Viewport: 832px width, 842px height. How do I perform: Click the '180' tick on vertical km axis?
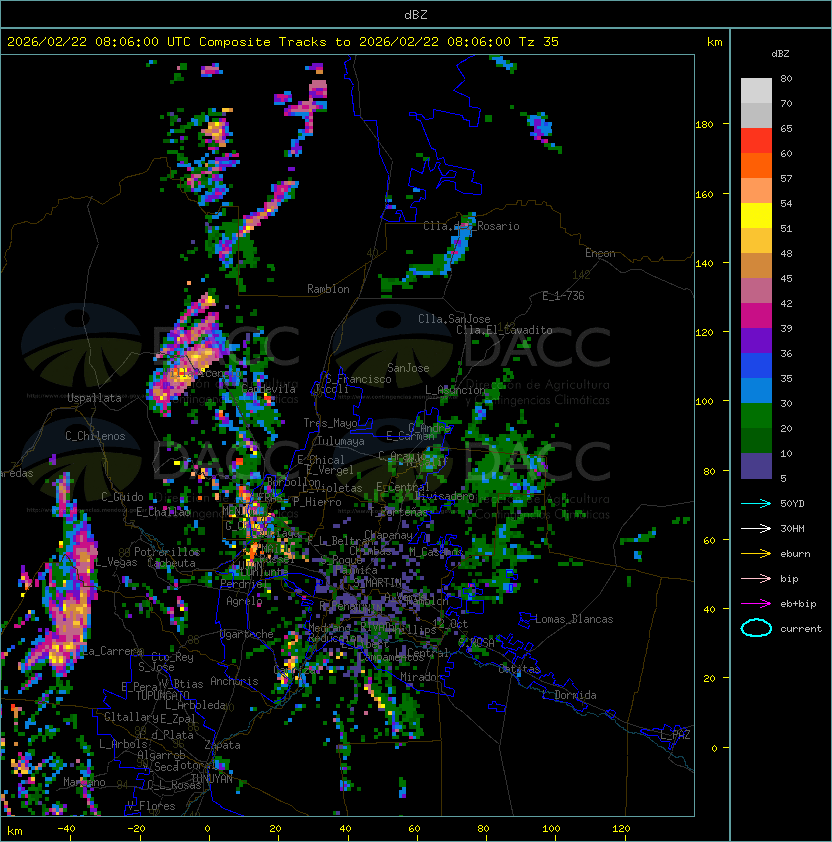(704, 125)
